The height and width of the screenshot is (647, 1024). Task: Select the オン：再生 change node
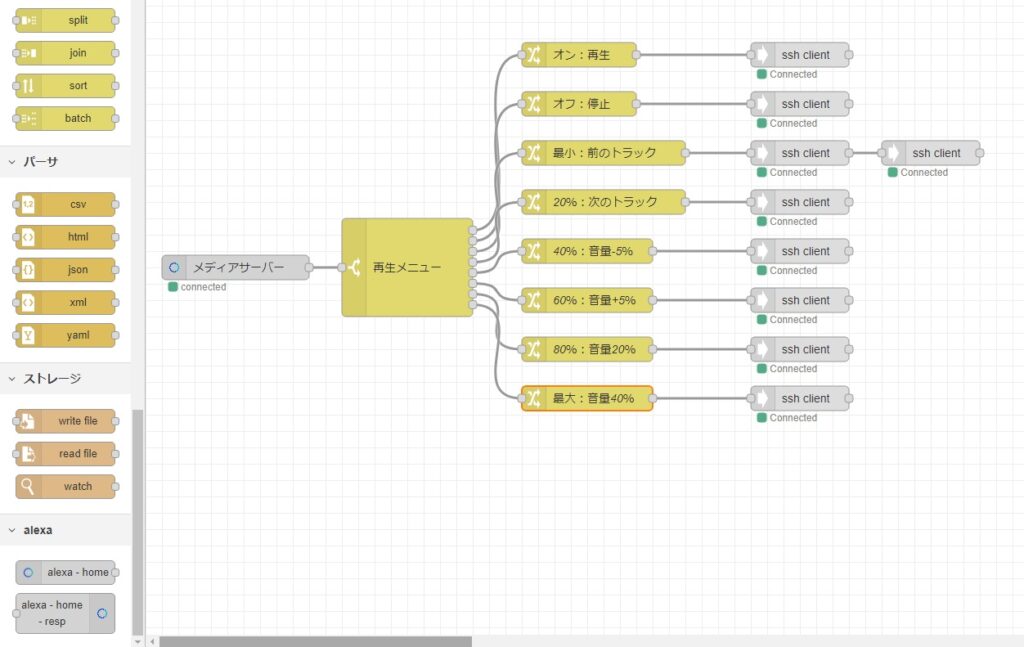click(x=579, y=55)
